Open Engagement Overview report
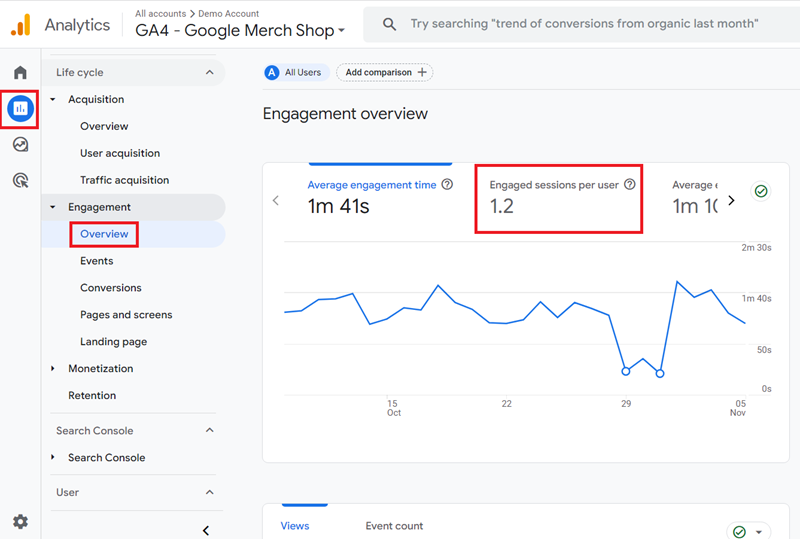 click(x=104, y=234)
